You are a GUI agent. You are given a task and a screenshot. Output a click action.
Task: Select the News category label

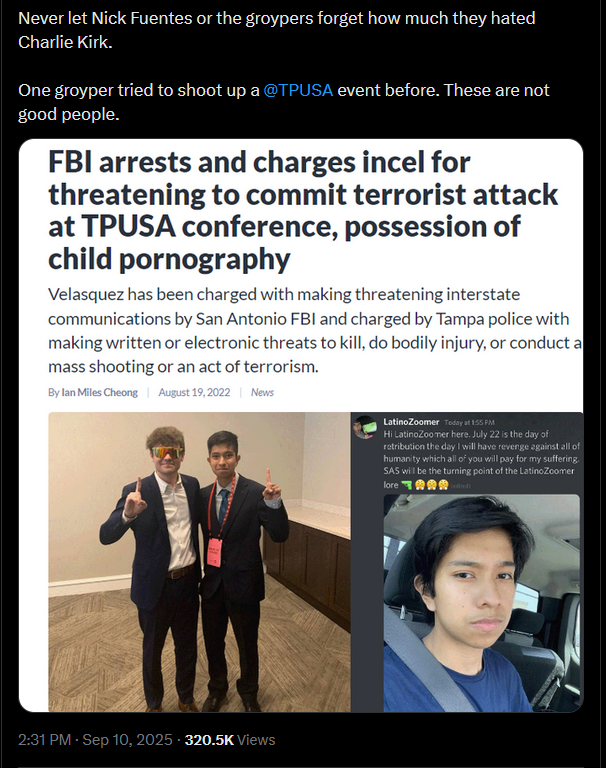click(x=262, y=392)
